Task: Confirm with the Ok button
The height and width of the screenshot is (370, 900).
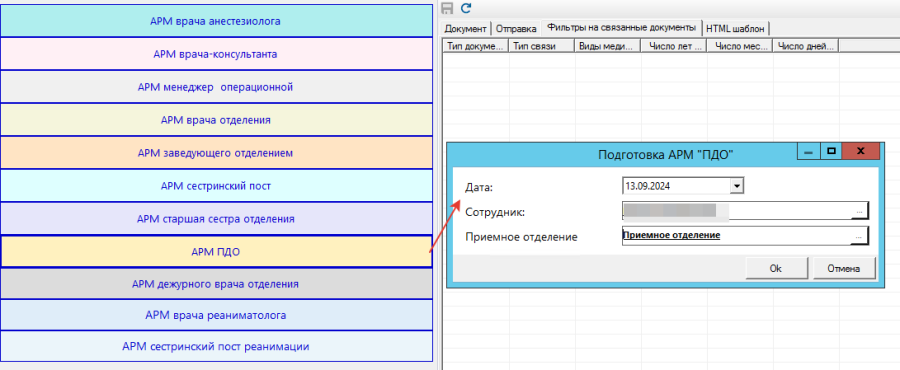Action: [776, 268]
